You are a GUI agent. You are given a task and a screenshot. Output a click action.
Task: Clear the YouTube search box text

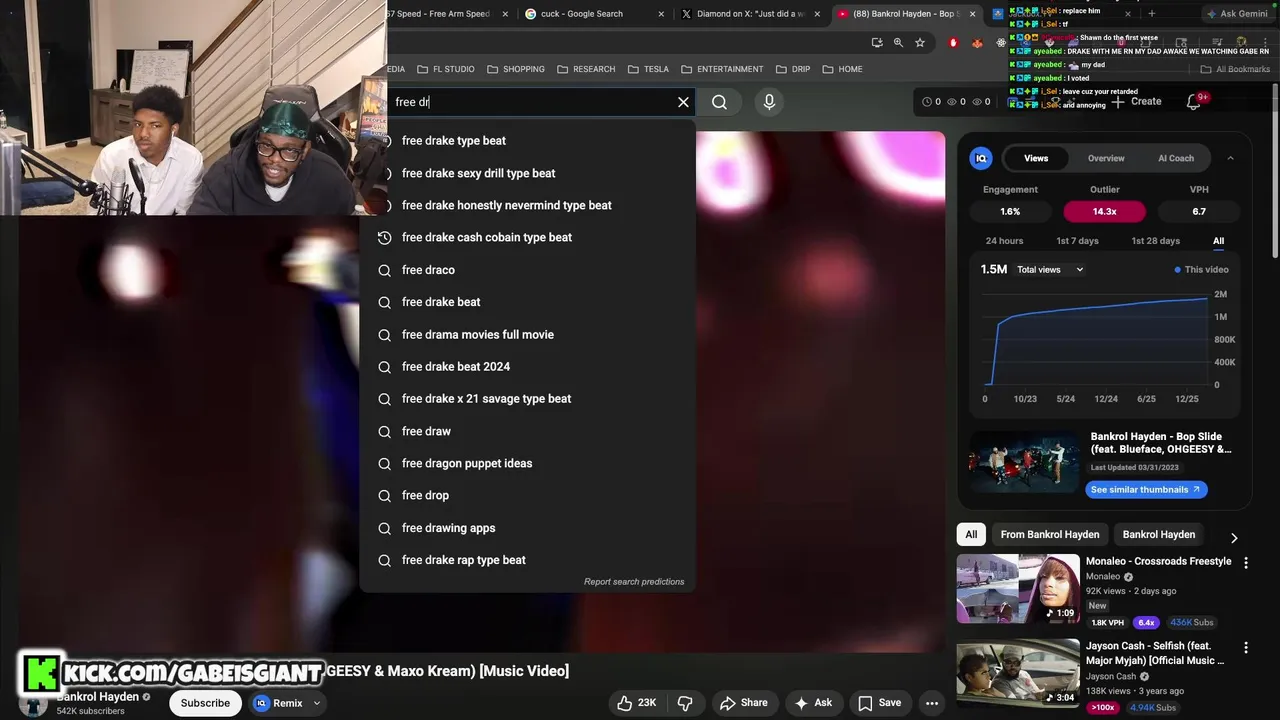point(683,102)
